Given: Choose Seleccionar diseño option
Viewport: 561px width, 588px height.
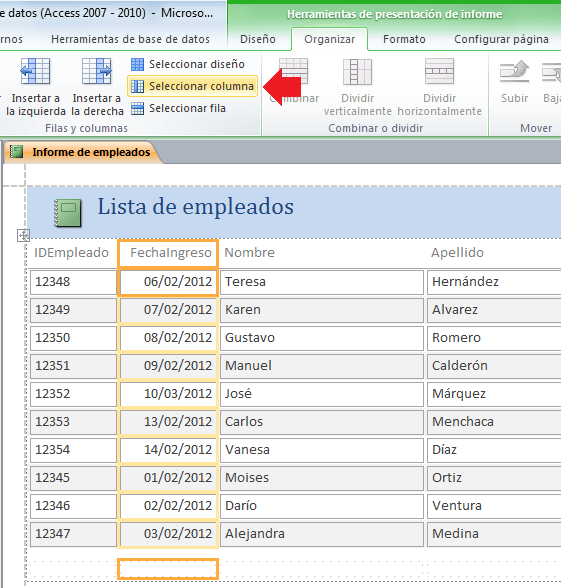Looking at the screenshot, I should click(x=188, y=64).
